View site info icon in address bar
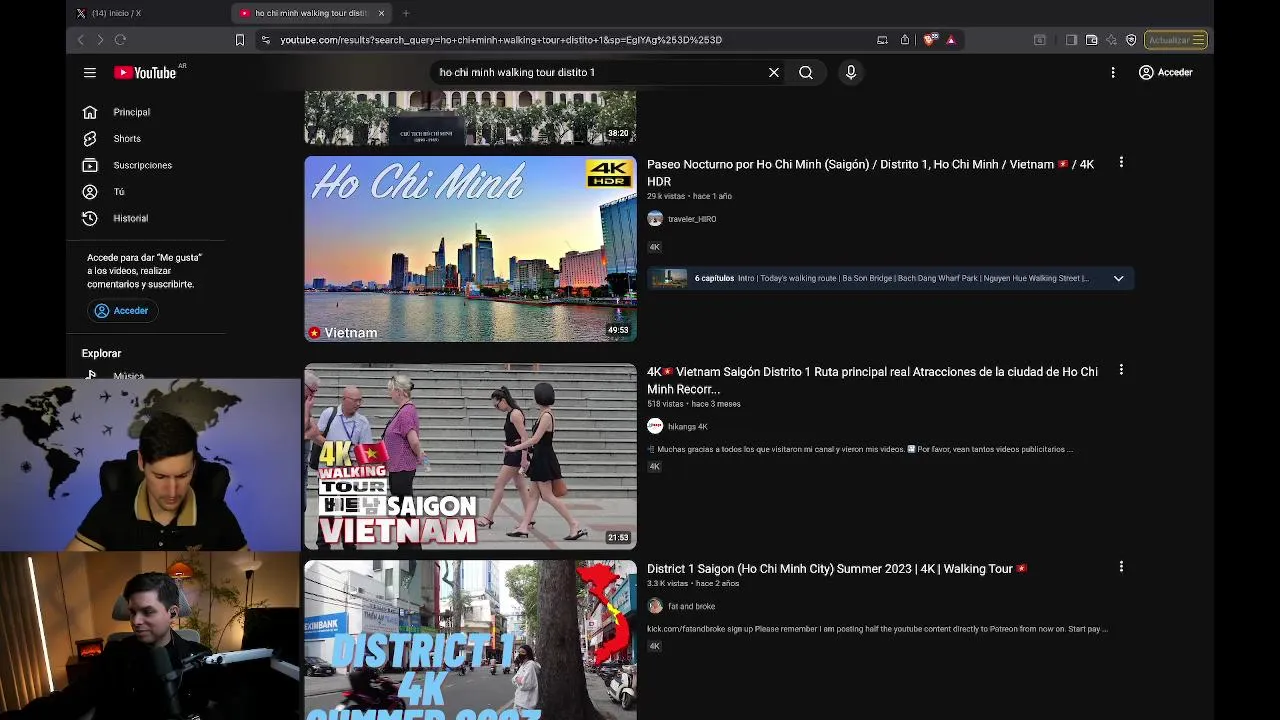Viewport: 1280px width, 720px height. point(265,40)
